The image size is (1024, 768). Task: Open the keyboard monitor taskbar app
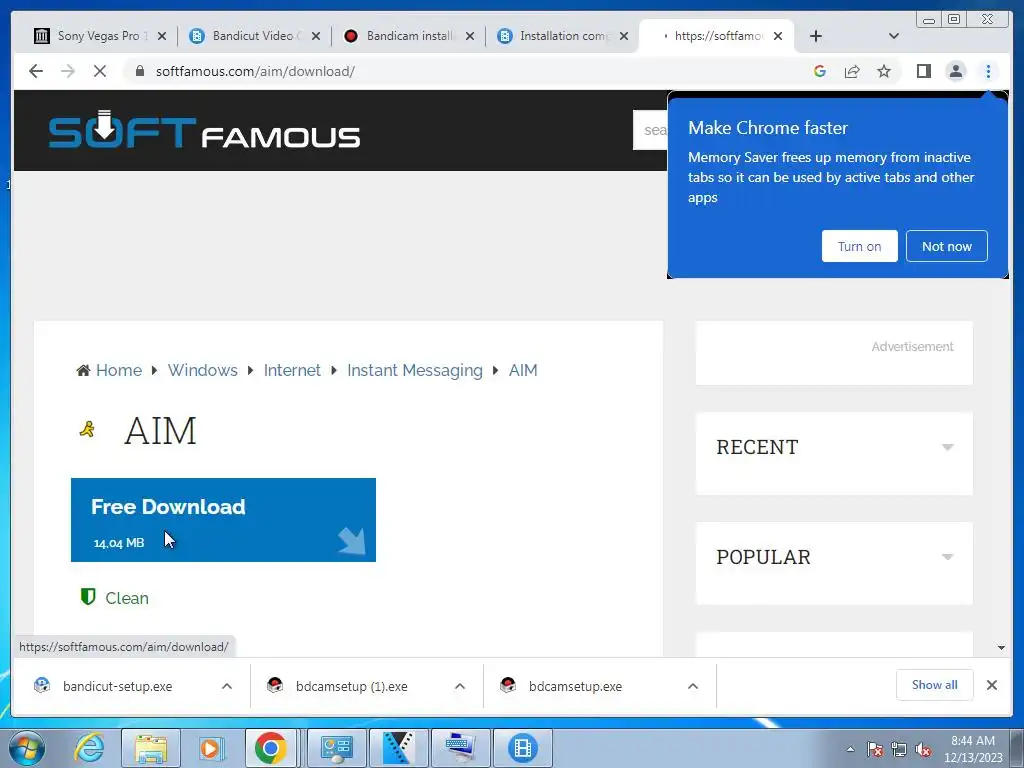pyautogui.click(x=461, y=748)
